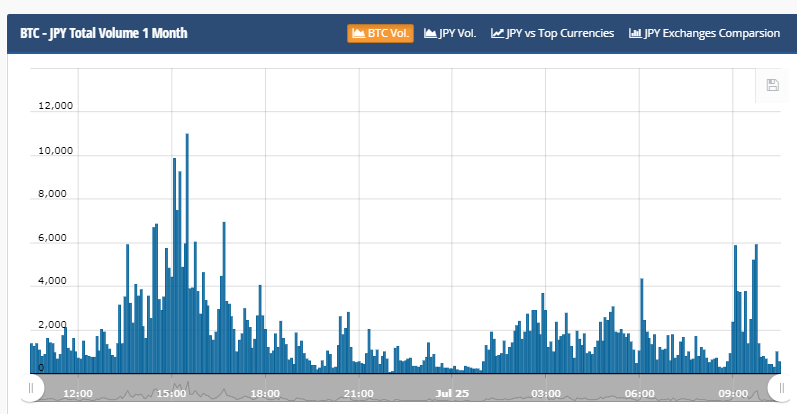797x414 pixels.
Task: Click the 15:00 mark on range navigator
Action: tap(171, 394)
